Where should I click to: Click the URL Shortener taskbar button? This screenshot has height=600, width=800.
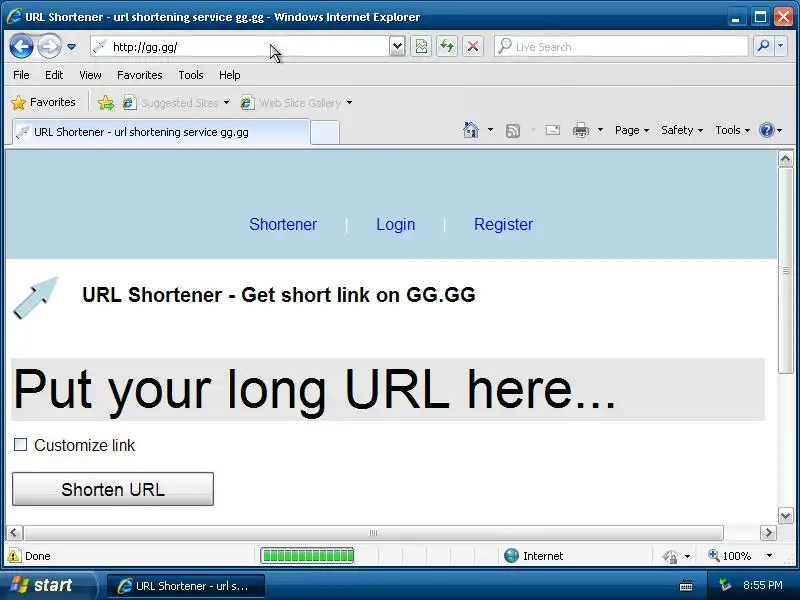pos(186,586)
